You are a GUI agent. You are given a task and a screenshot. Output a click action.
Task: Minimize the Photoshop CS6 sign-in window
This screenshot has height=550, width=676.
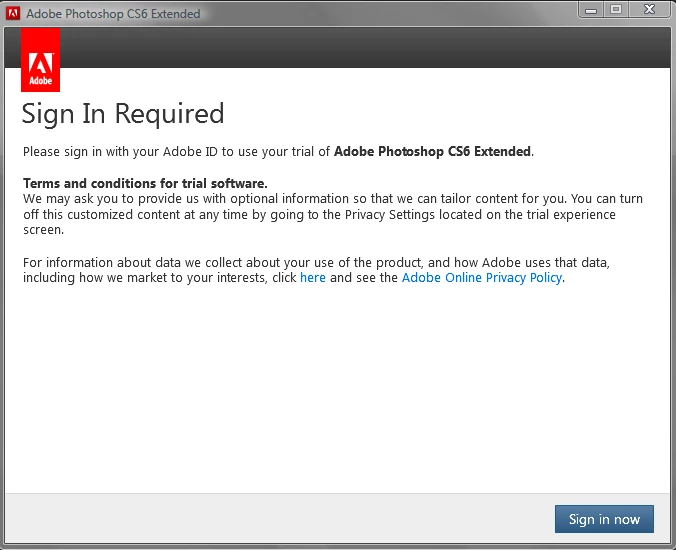tap(591, 10)
